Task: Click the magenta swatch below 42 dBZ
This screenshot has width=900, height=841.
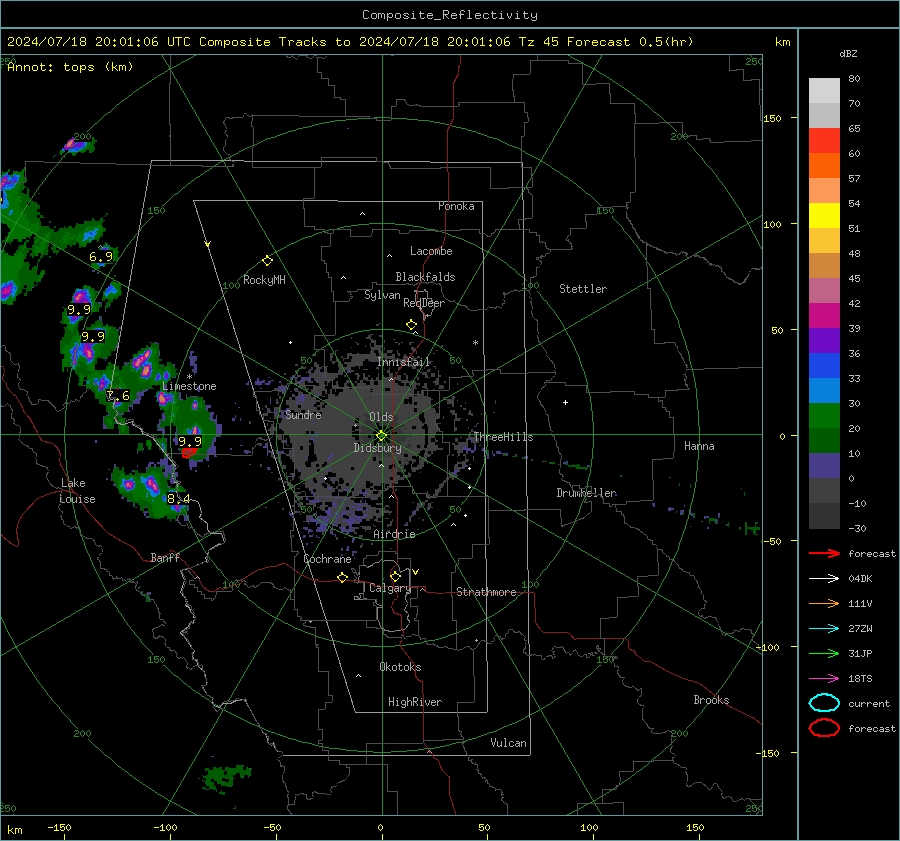Action: pos(824,316)
